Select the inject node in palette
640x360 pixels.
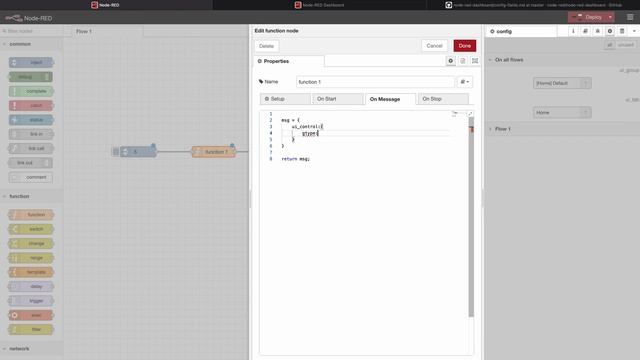[31, 62]
